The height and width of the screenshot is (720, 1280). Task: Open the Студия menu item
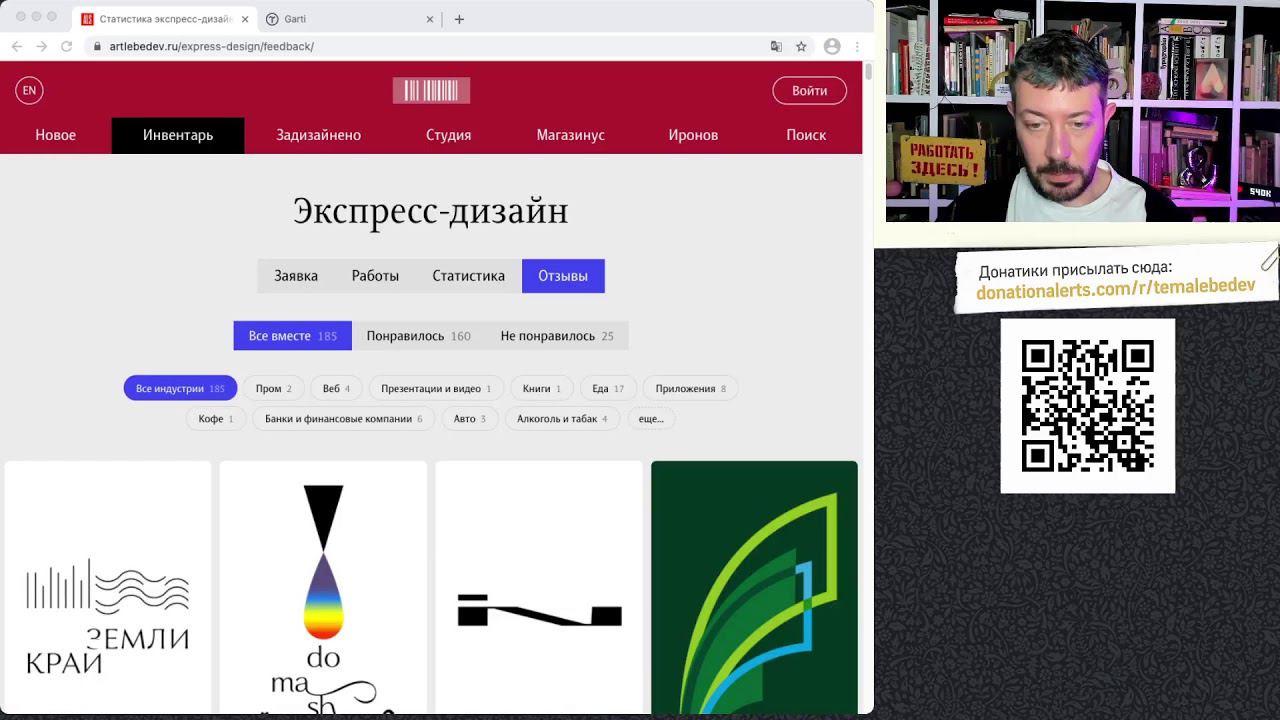pos(448,135)
